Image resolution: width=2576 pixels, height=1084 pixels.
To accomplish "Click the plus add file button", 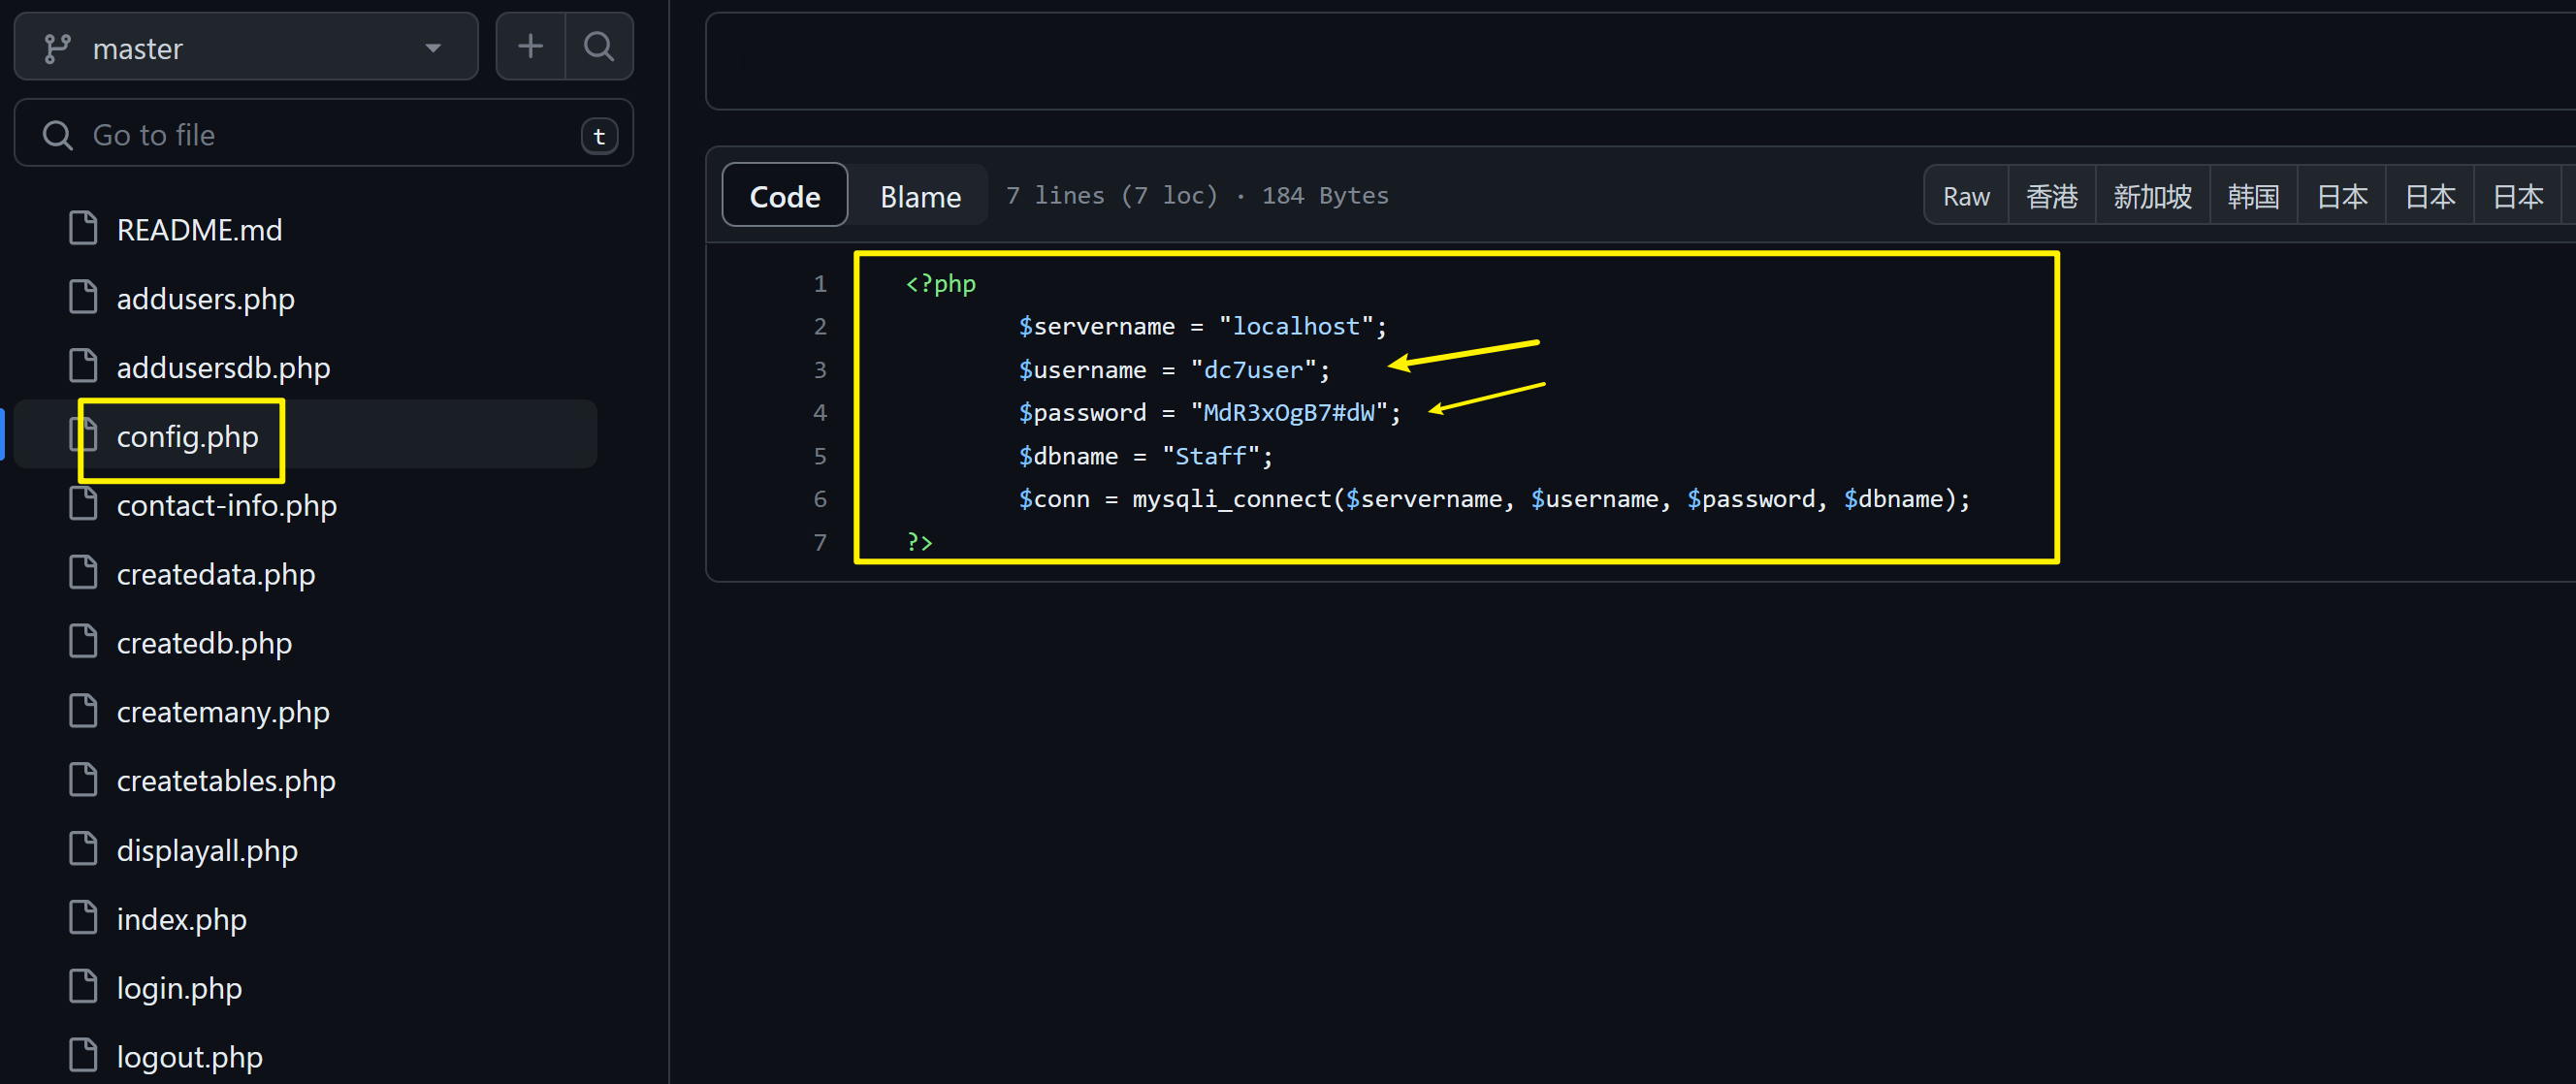I will point(531,46).
